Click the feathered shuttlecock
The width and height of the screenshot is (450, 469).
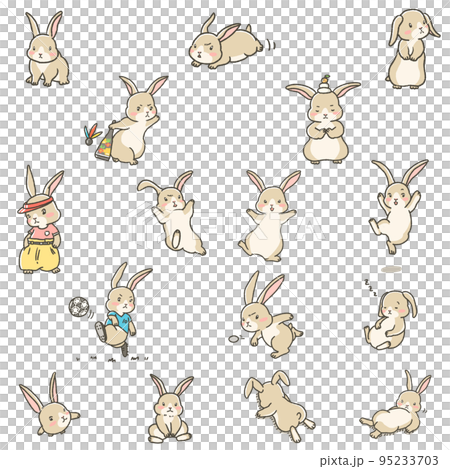coord(92,134)
